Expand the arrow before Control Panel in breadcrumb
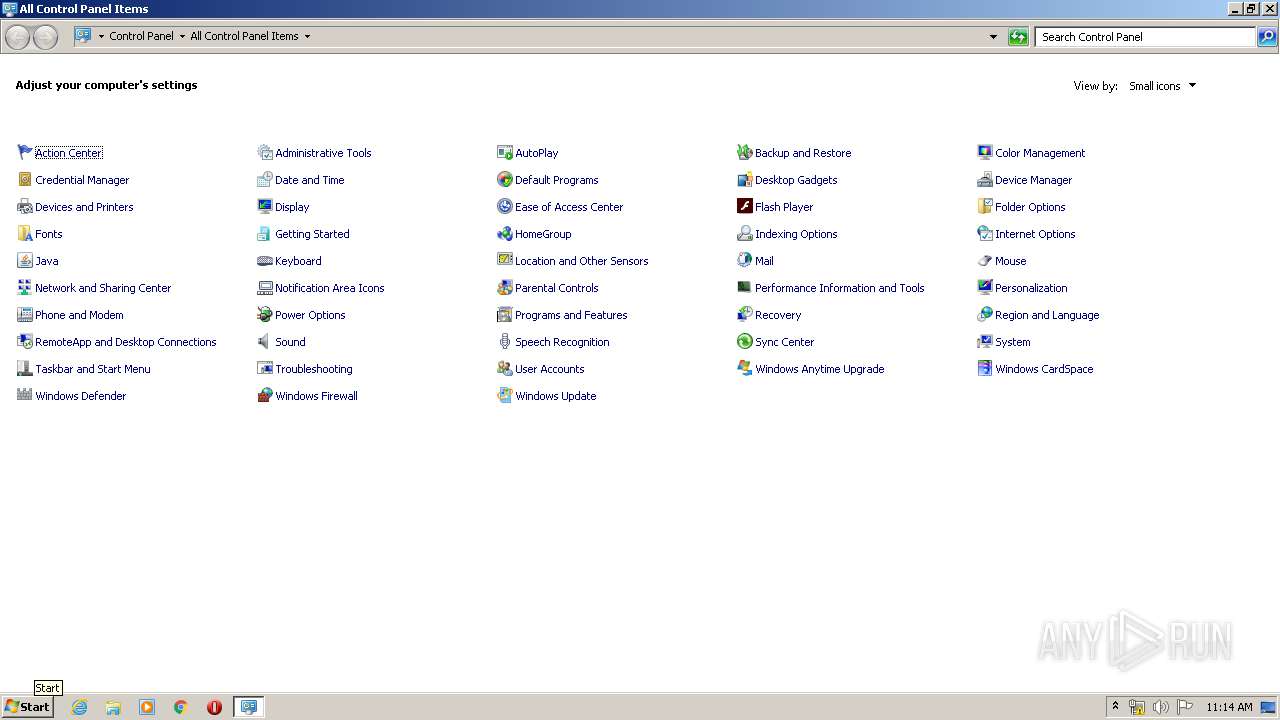 pos(101,36)
